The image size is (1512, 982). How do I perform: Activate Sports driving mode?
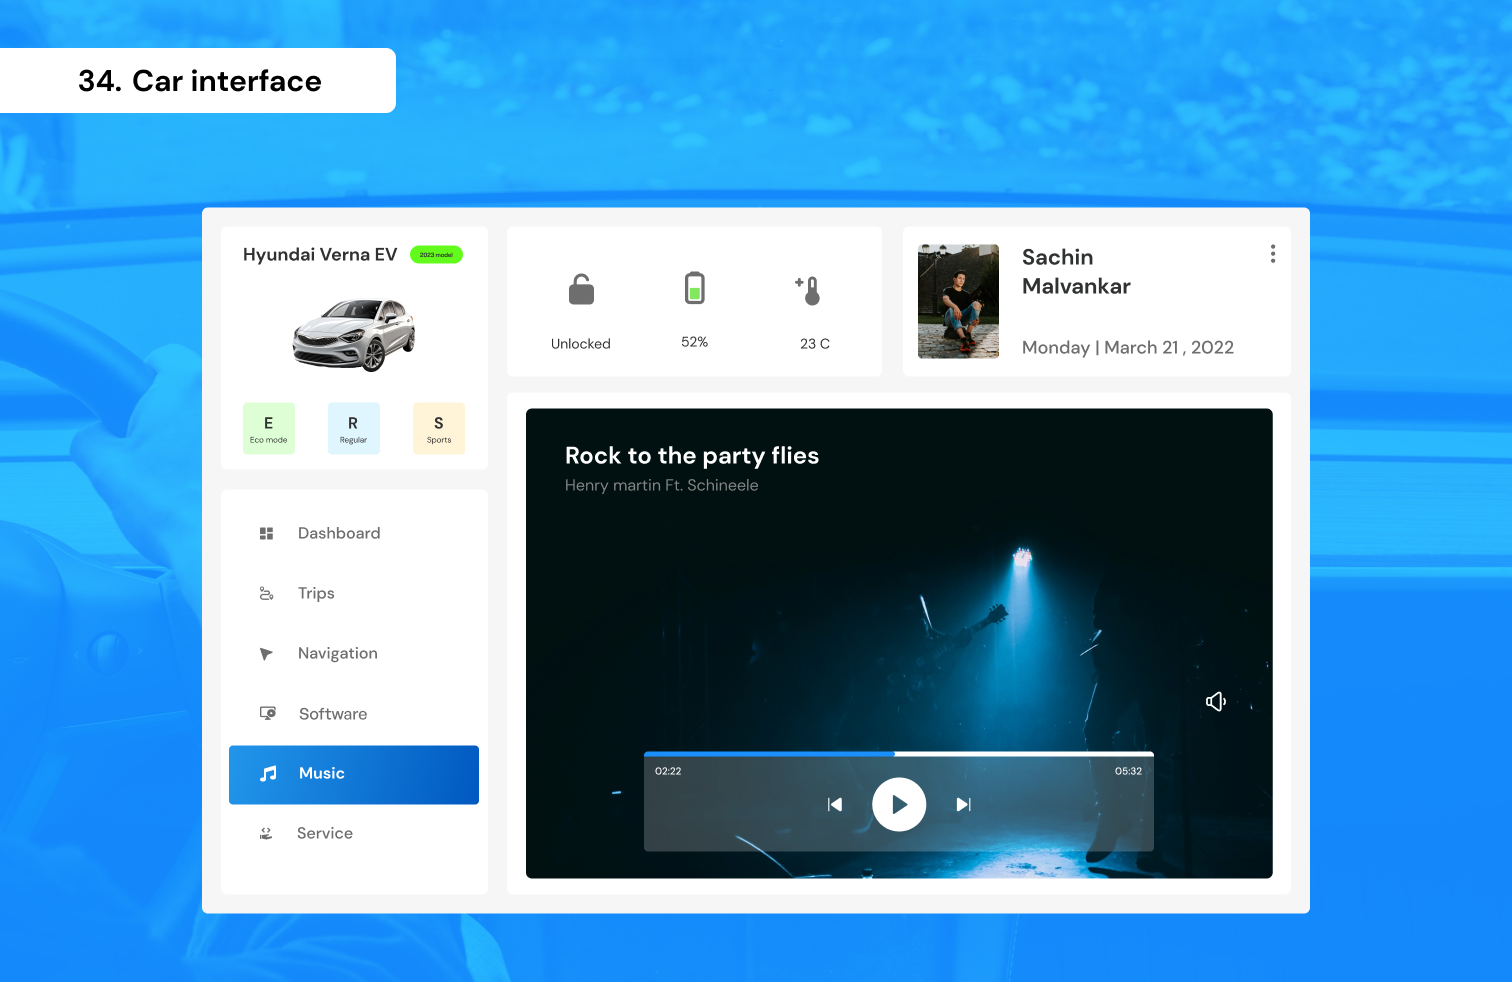point(438,428)
